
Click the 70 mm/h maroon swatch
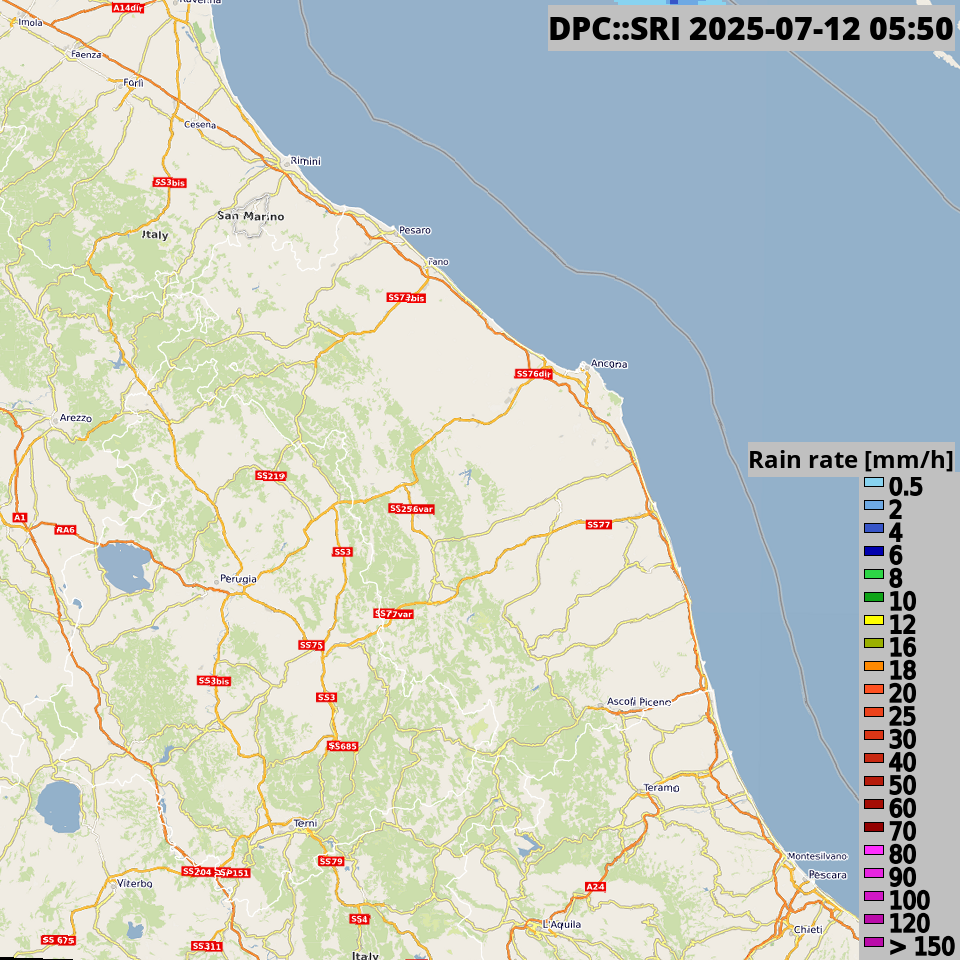pyautogui.click(x=874, y=827)
